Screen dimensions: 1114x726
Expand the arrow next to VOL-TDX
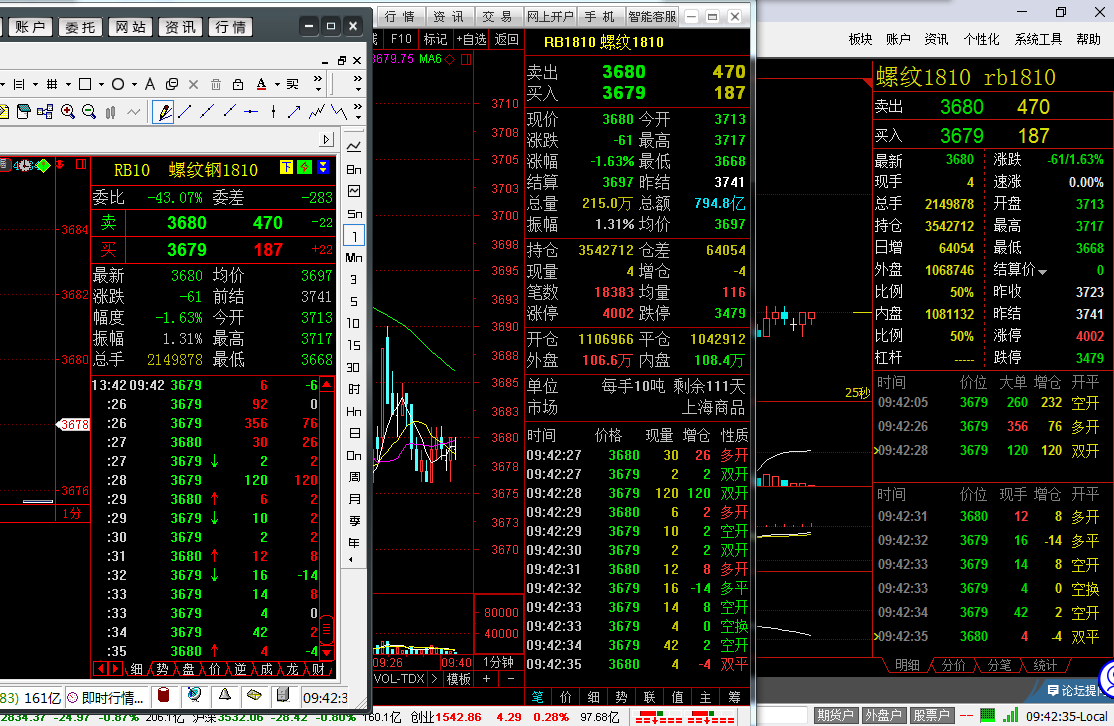tap(435, 679)
